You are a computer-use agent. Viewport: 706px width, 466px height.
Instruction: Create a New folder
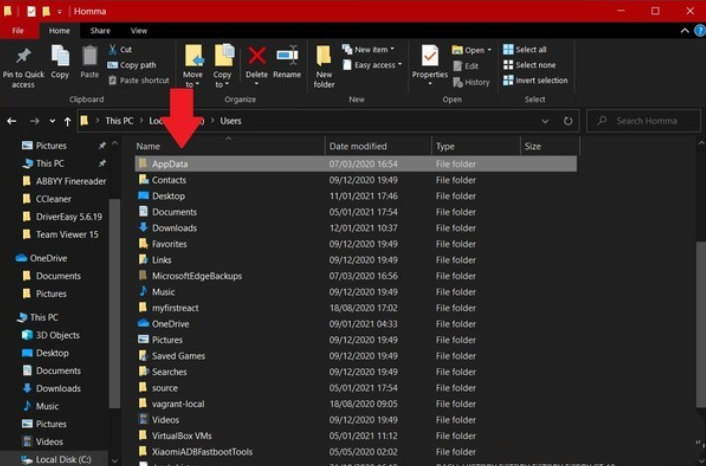click(x=324, y=67)
